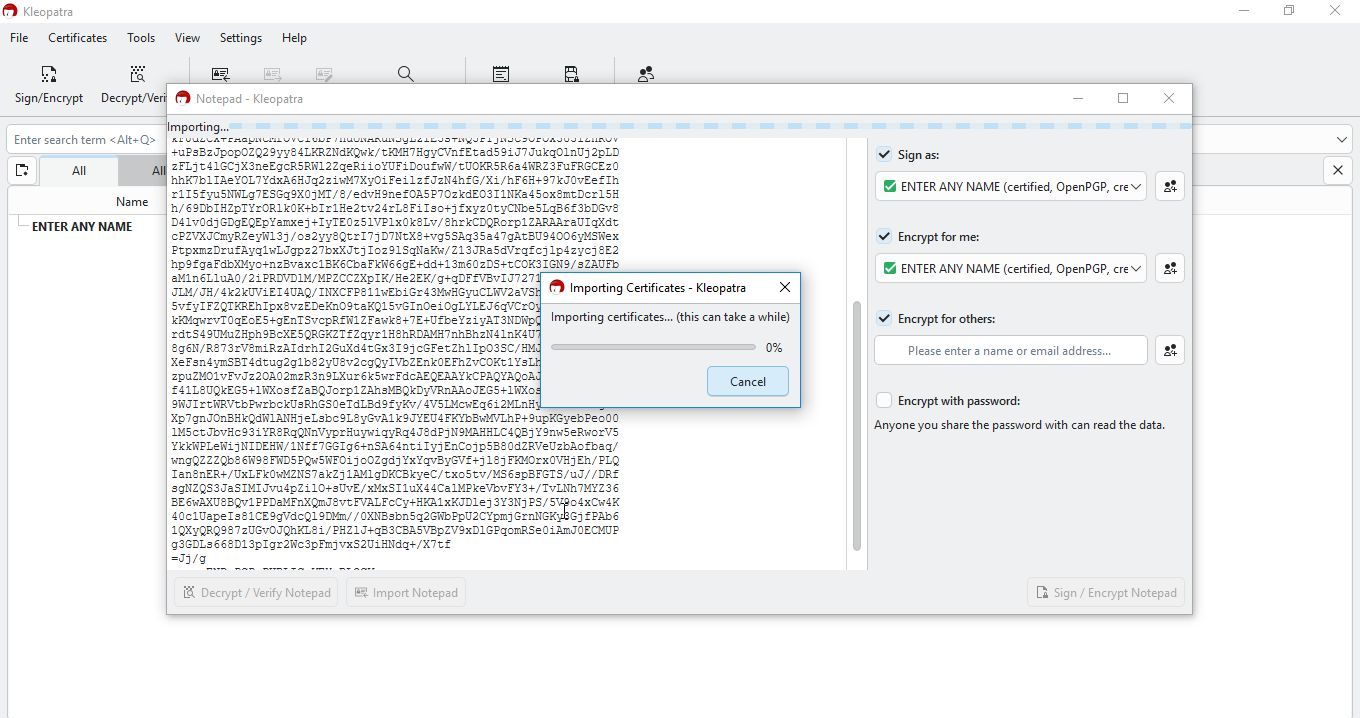Click the Name column header

[x=132, y=202]
